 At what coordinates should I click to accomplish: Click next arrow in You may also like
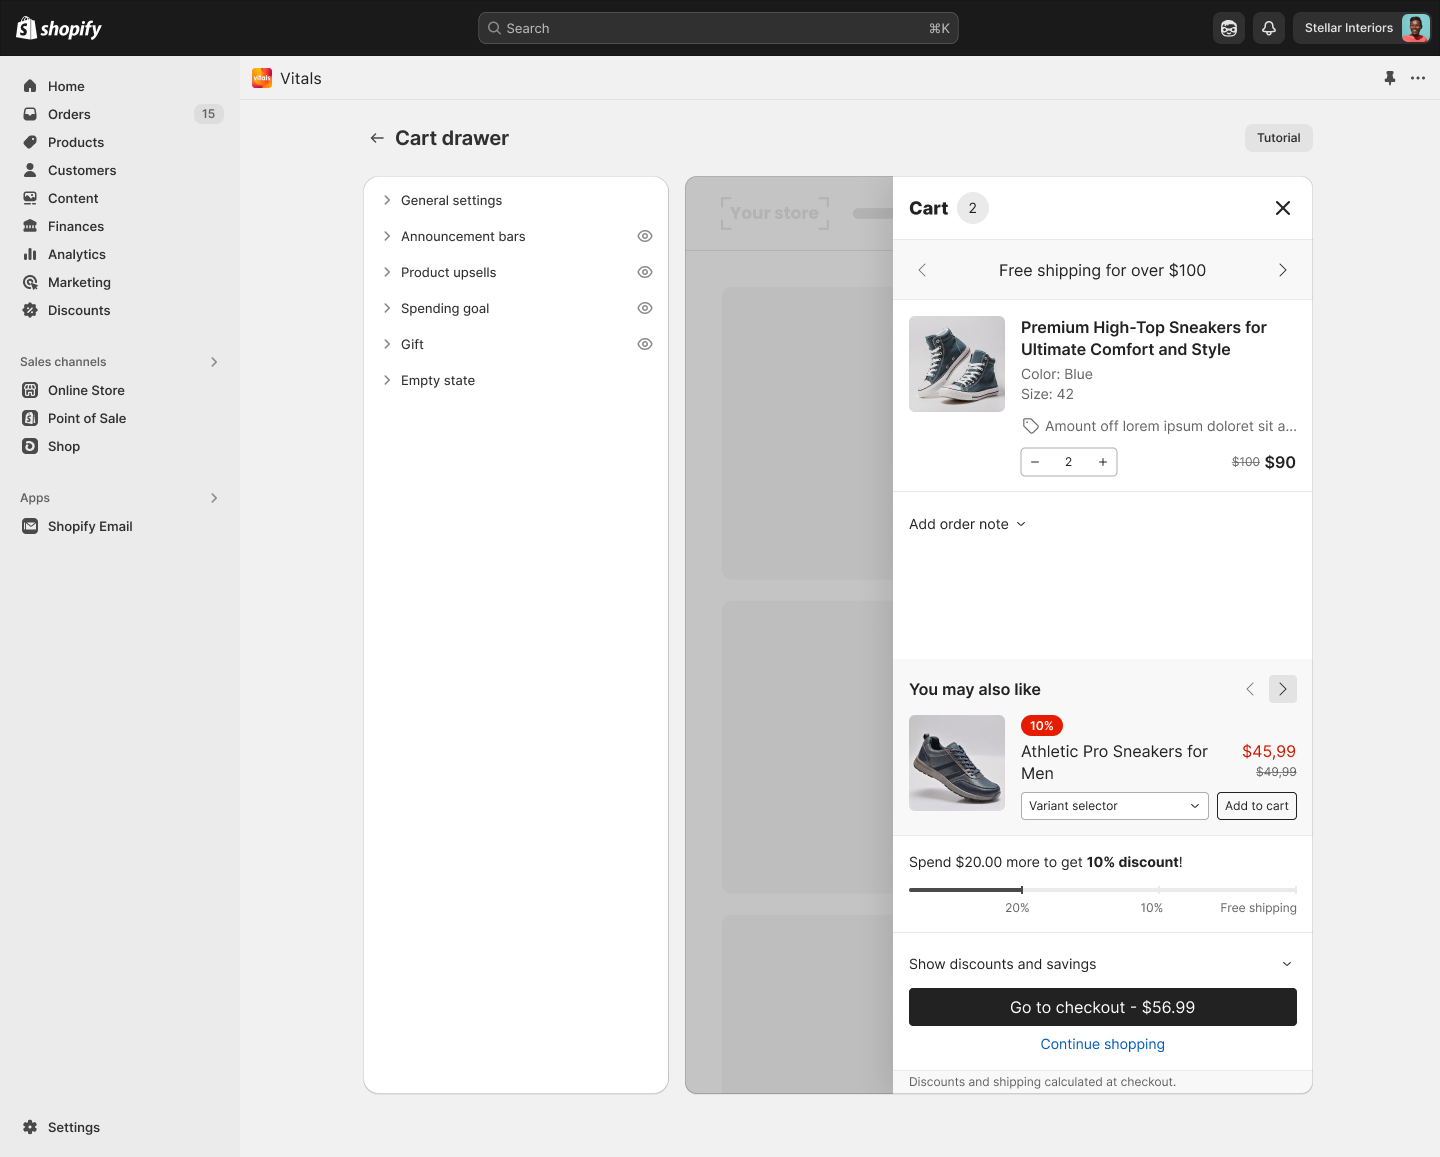1283,689
